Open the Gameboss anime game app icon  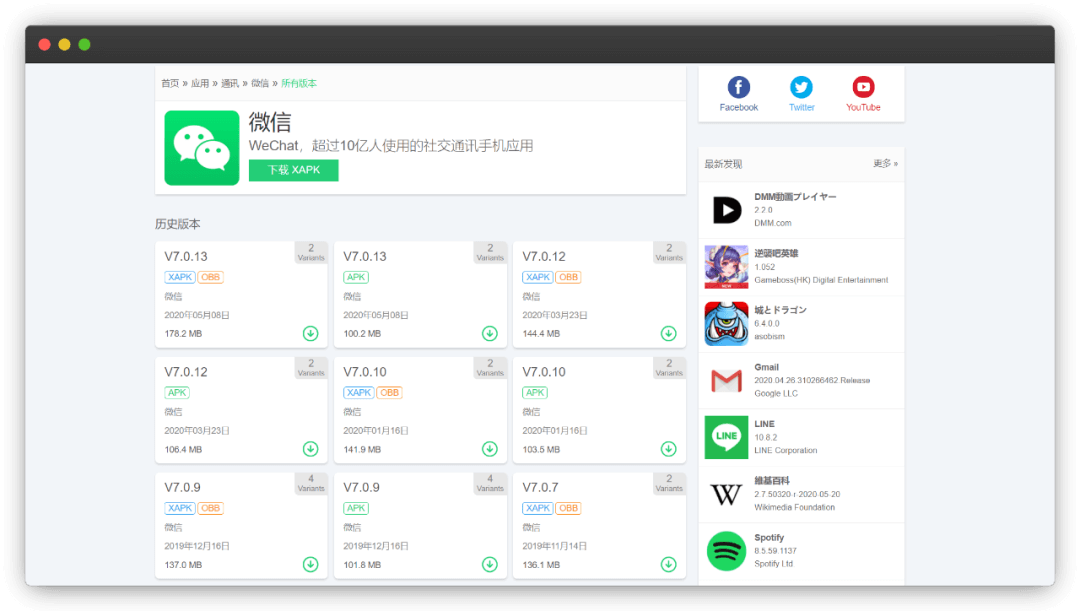pyautogui.click(x=726, y=267)
